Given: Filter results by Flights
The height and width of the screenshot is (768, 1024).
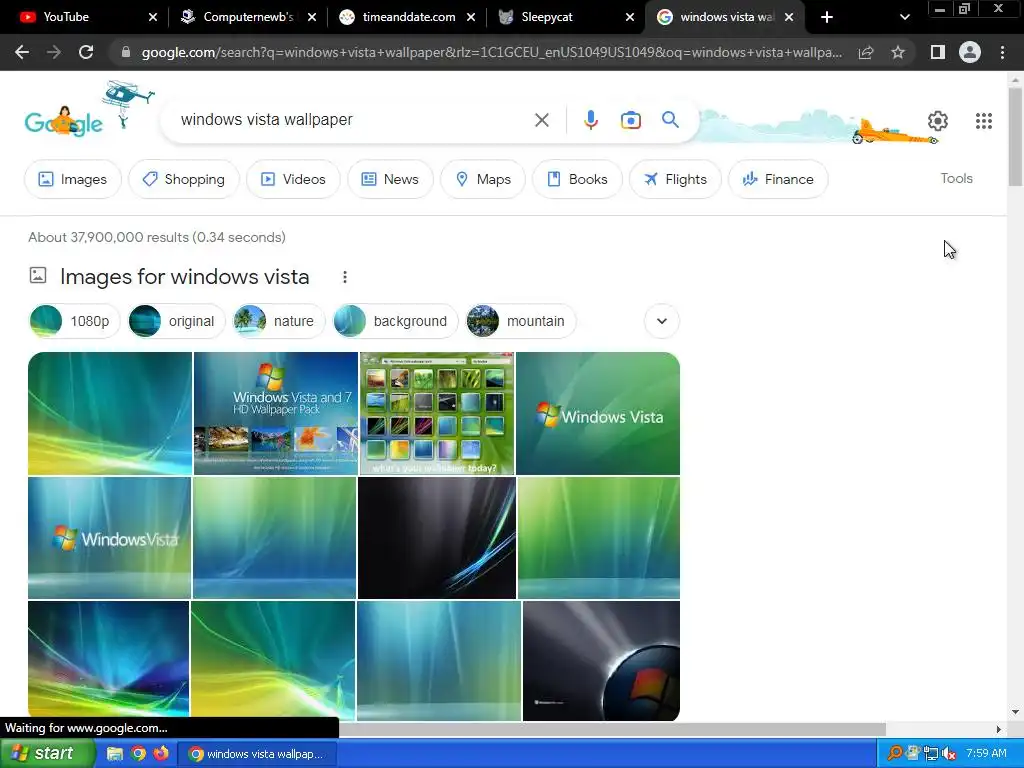Looking at the screenshot, I should click(675, 179).
